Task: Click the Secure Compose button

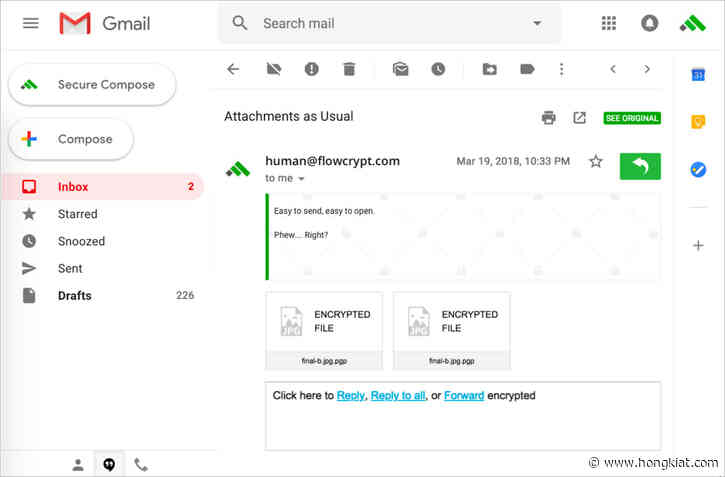Action: 92,85
